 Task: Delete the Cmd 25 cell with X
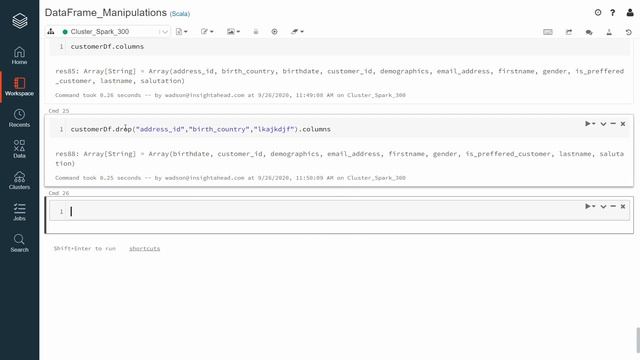(x=623, y=124)
